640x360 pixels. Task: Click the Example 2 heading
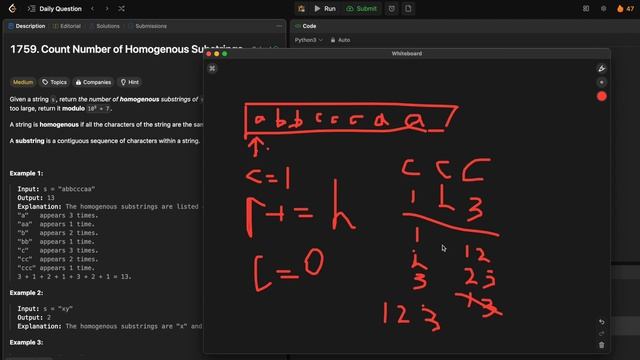pos(26,293)
